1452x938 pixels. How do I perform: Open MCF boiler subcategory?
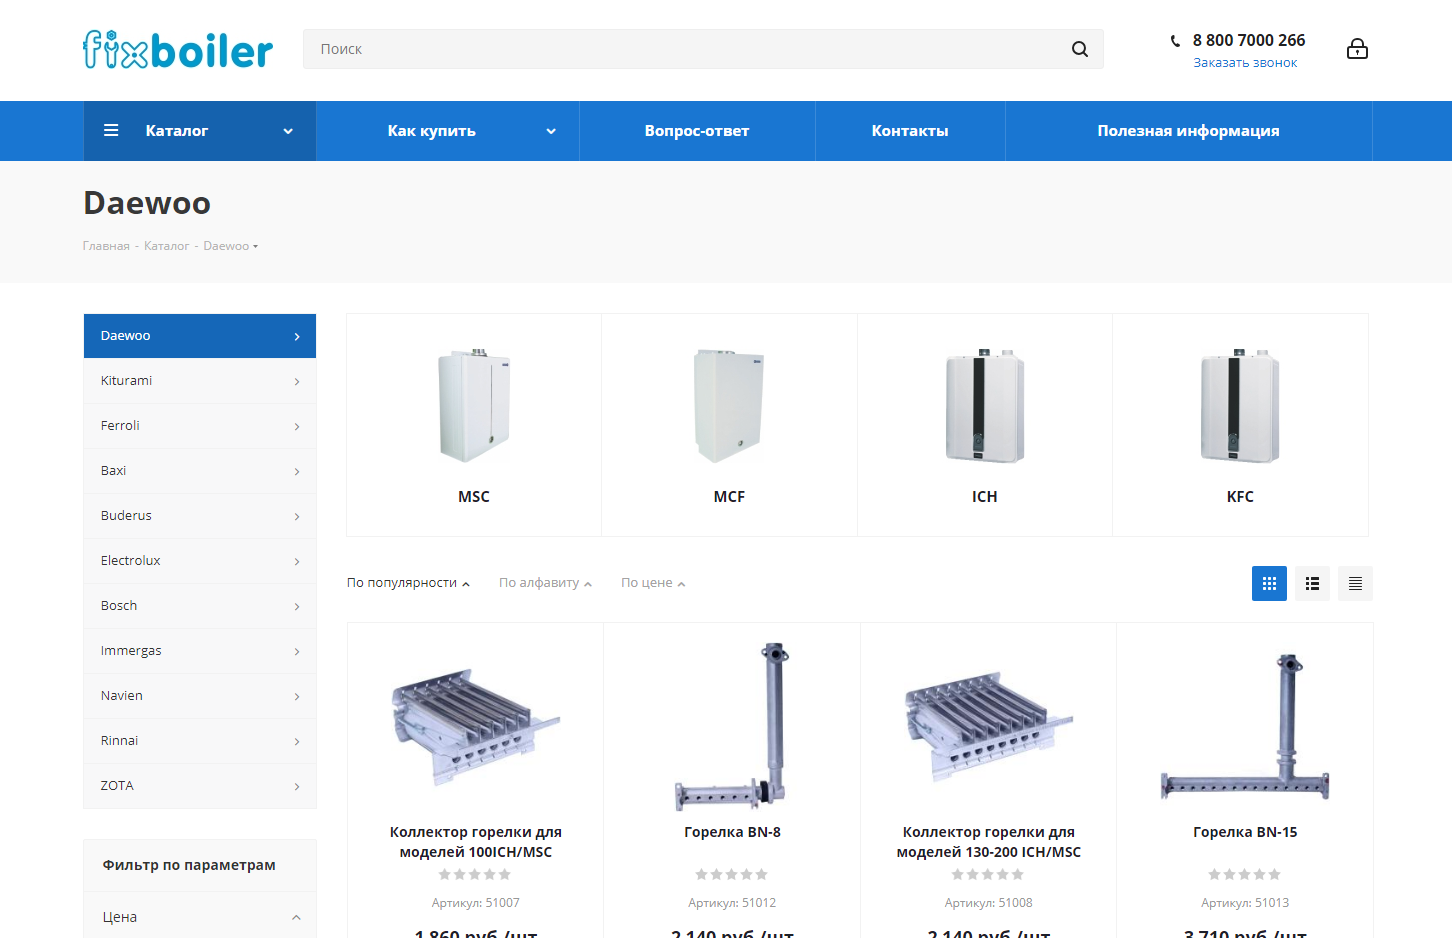[x=729, y=425]
